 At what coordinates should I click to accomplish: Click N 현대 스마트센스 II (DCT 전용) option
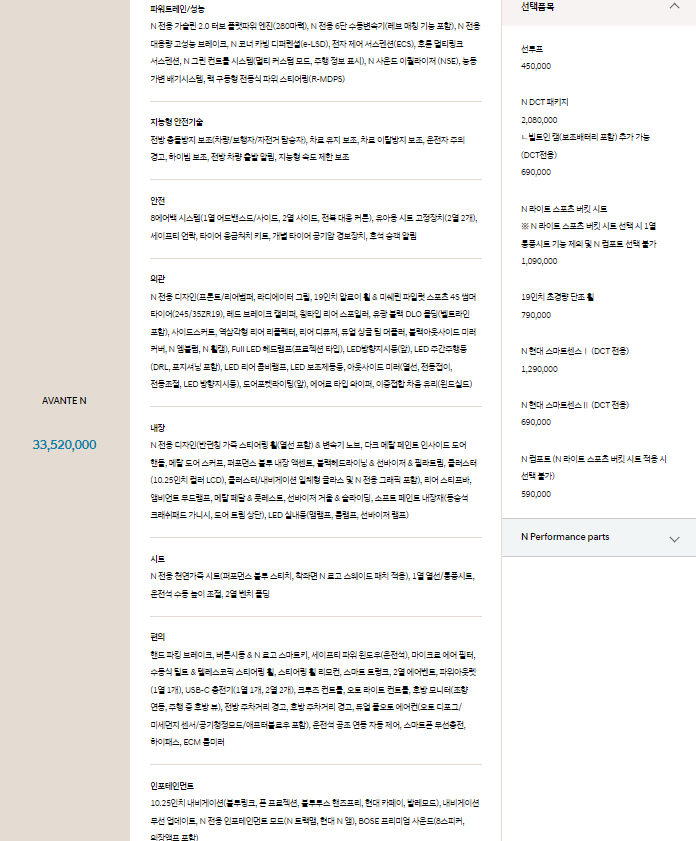click(x=575, y=405)
